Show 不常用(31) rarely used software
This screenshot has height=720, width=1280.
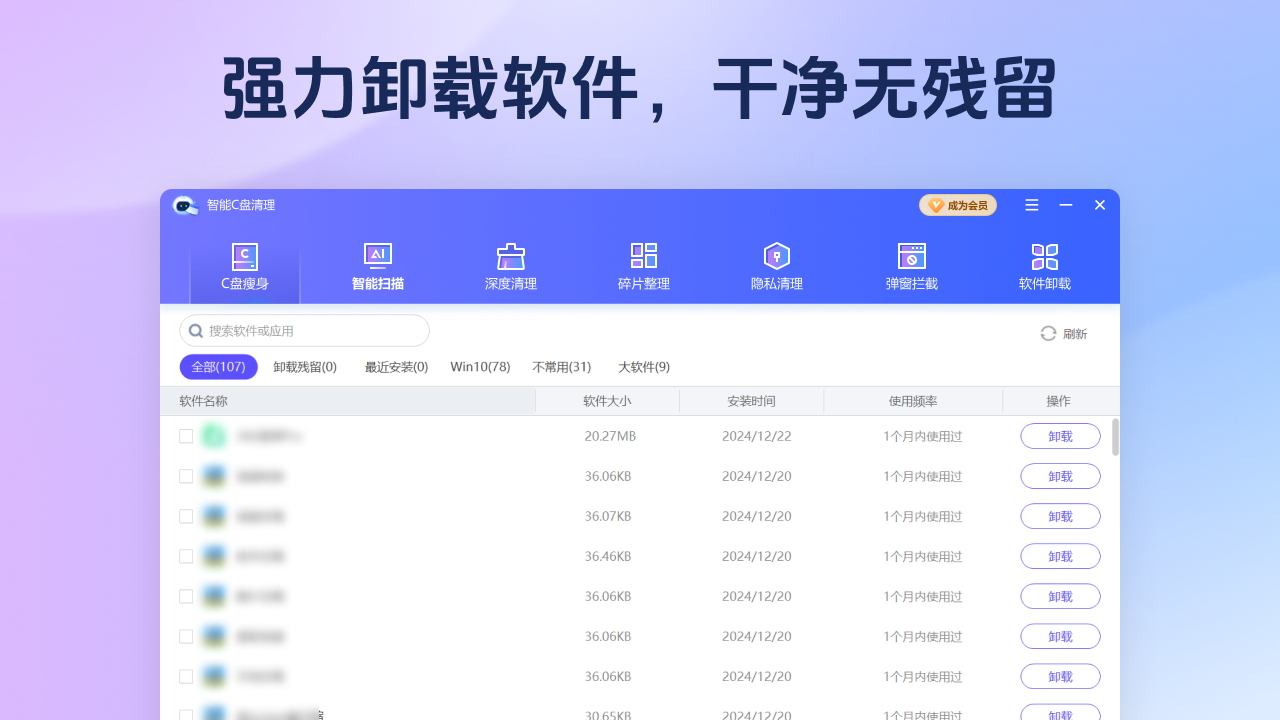562,367
